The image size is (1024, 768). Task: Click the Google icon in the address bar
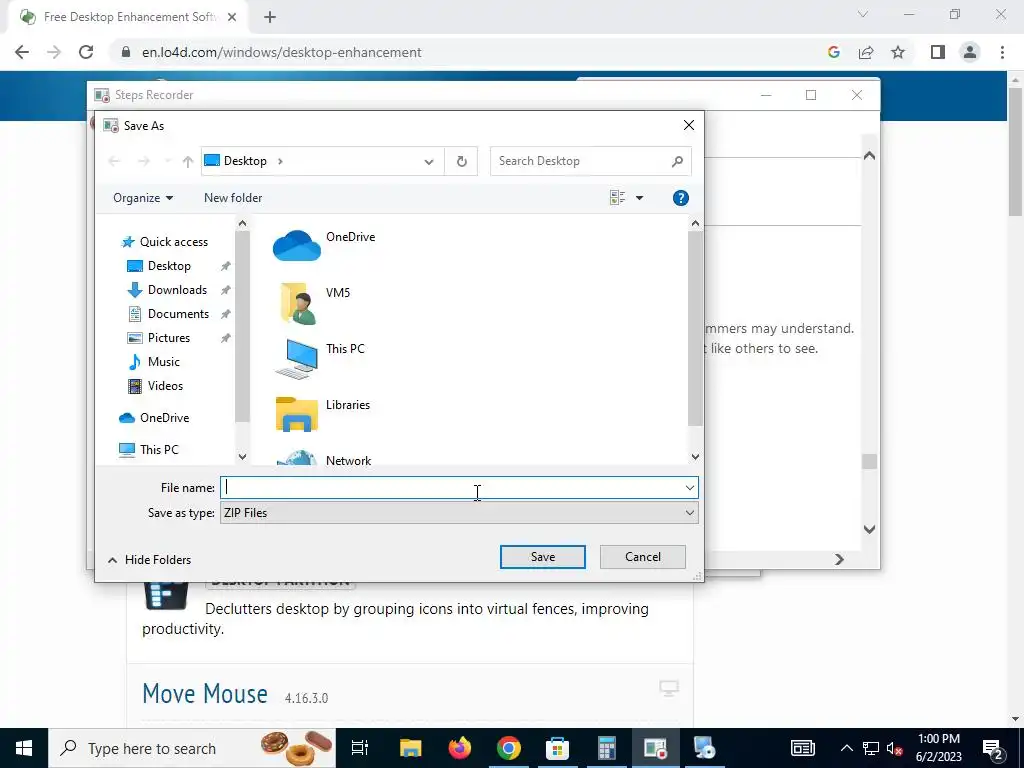[x=833, y=52]
